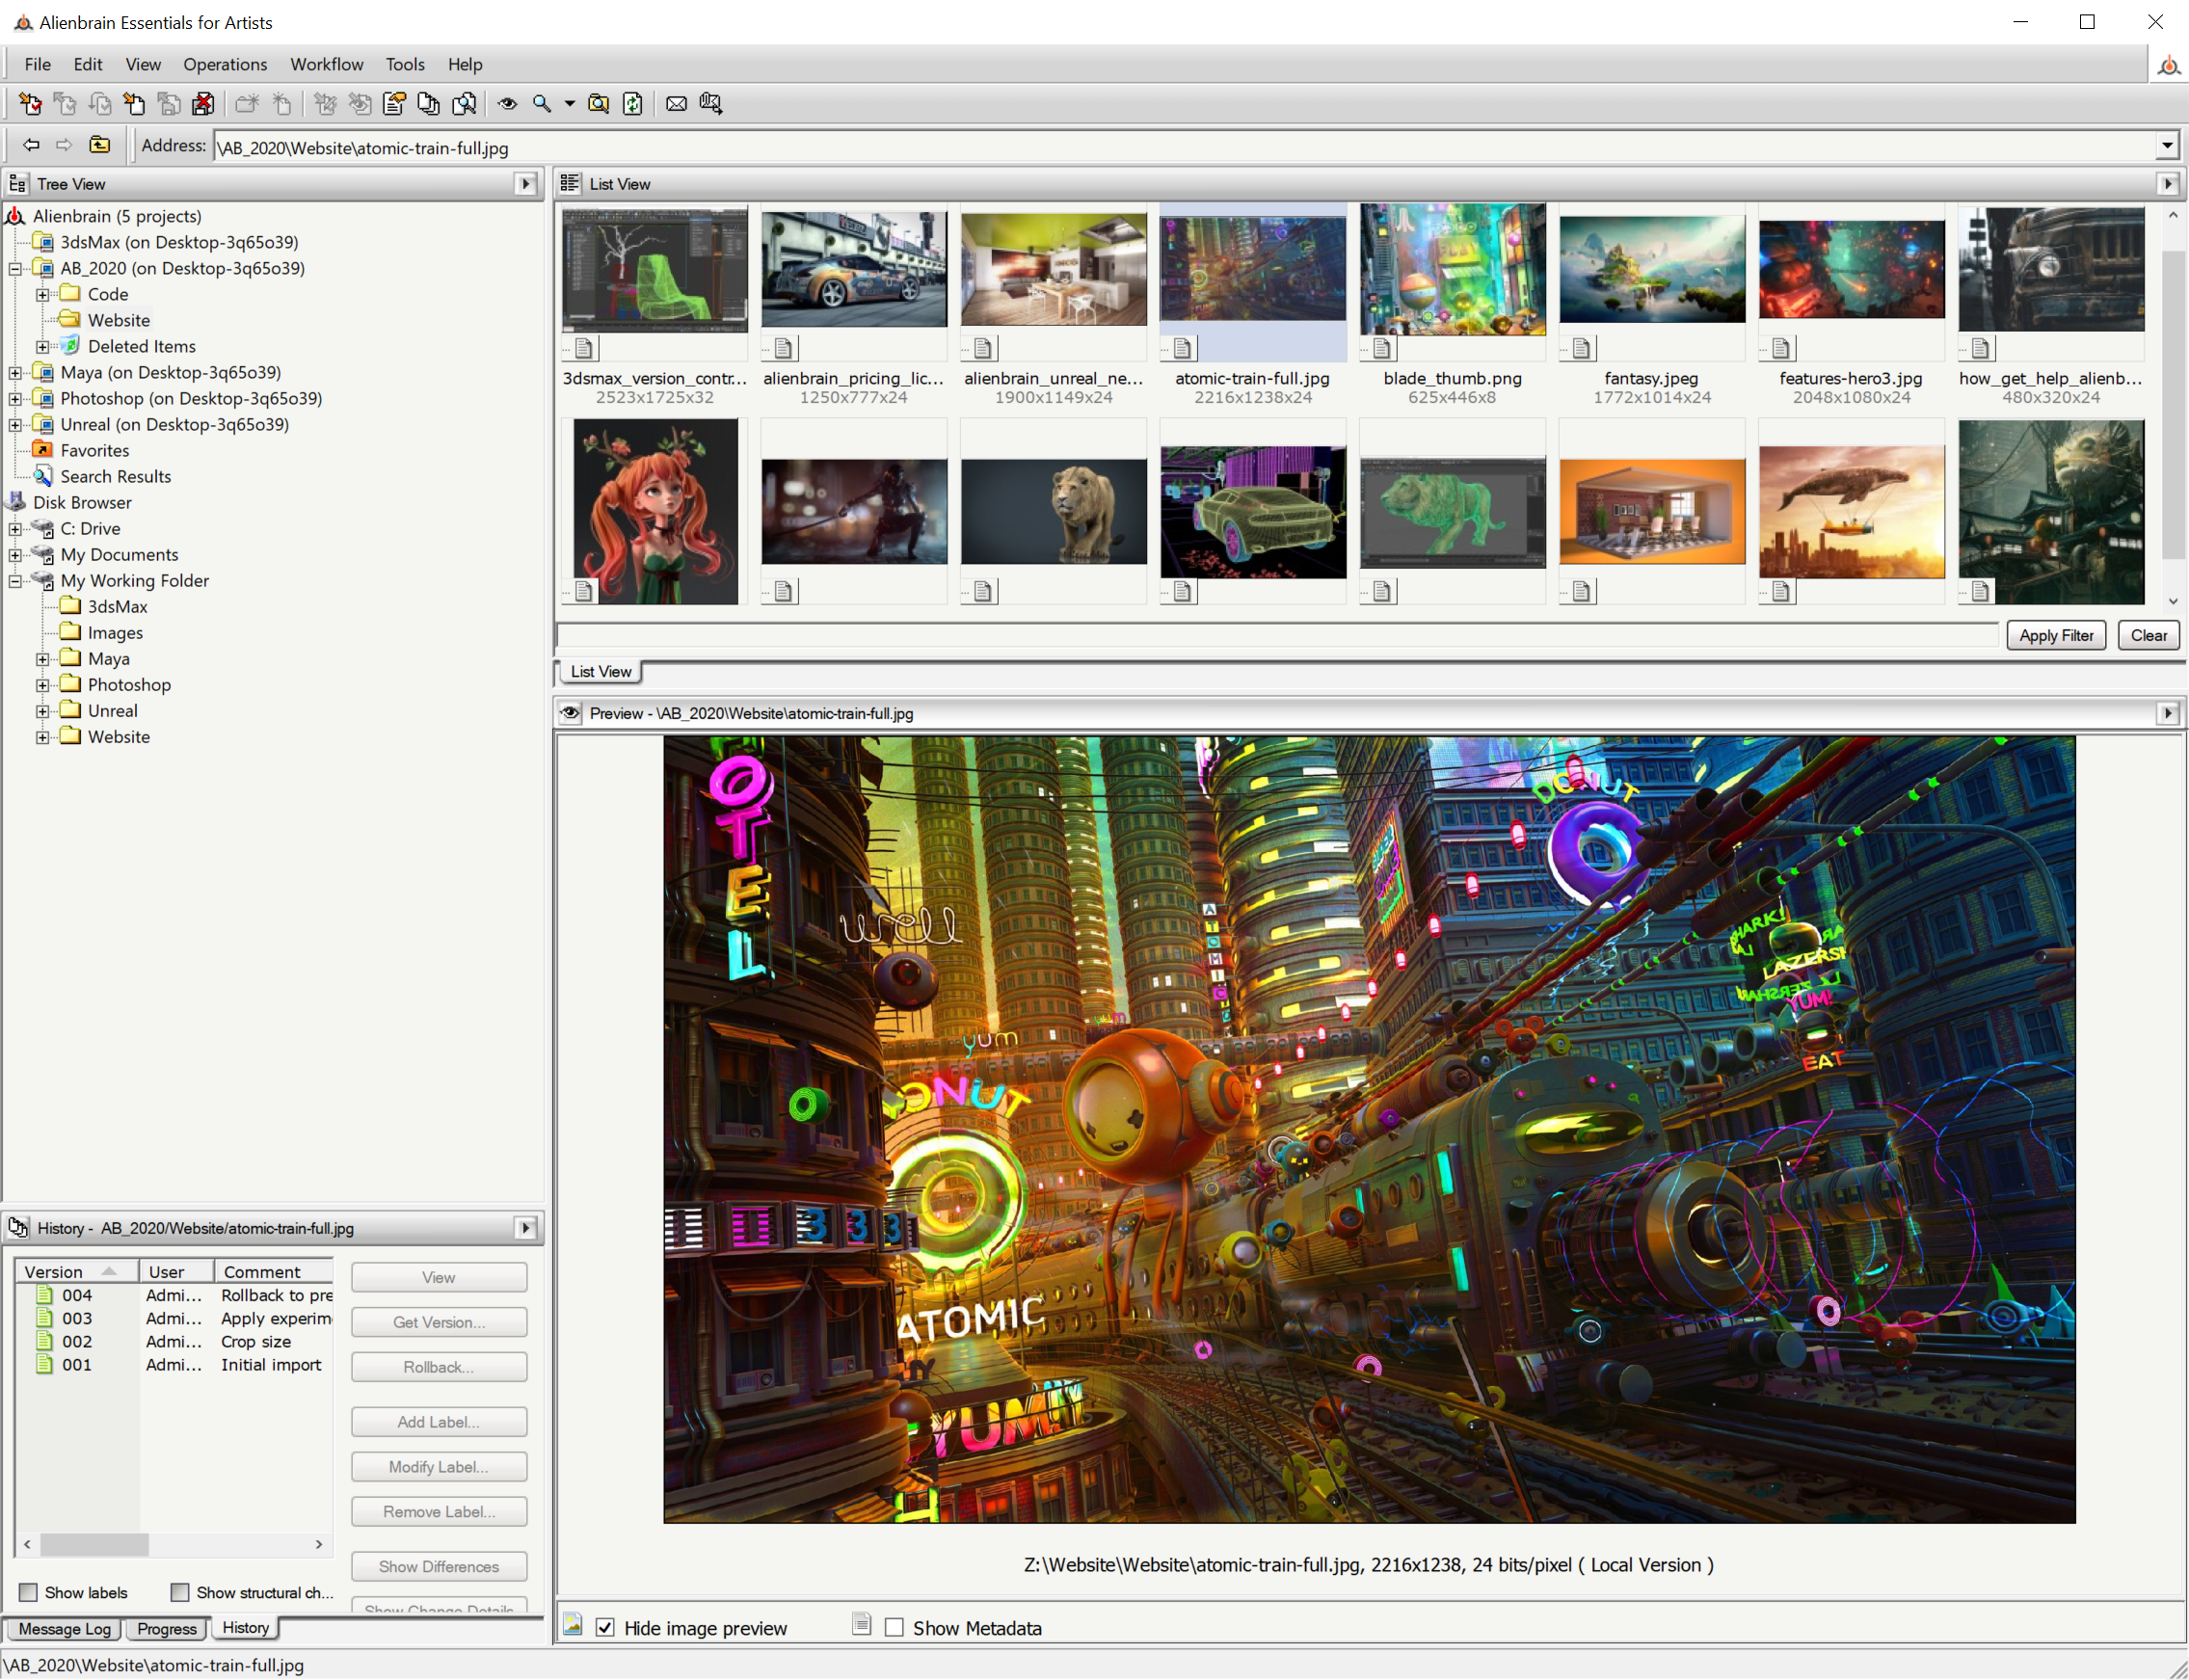
Task: Click the green refresh arrows toolbar icon
Action: [x=632, y=103]
